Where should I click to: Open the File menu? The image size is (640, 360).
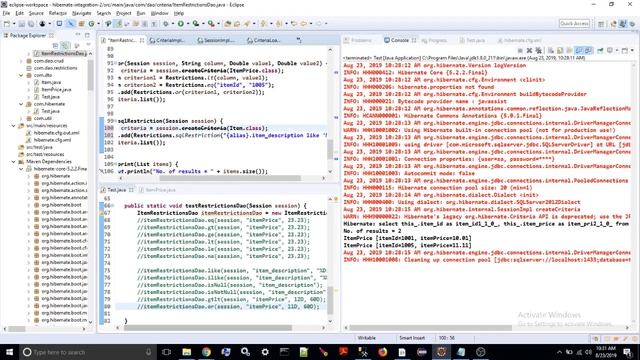(6, 13)
